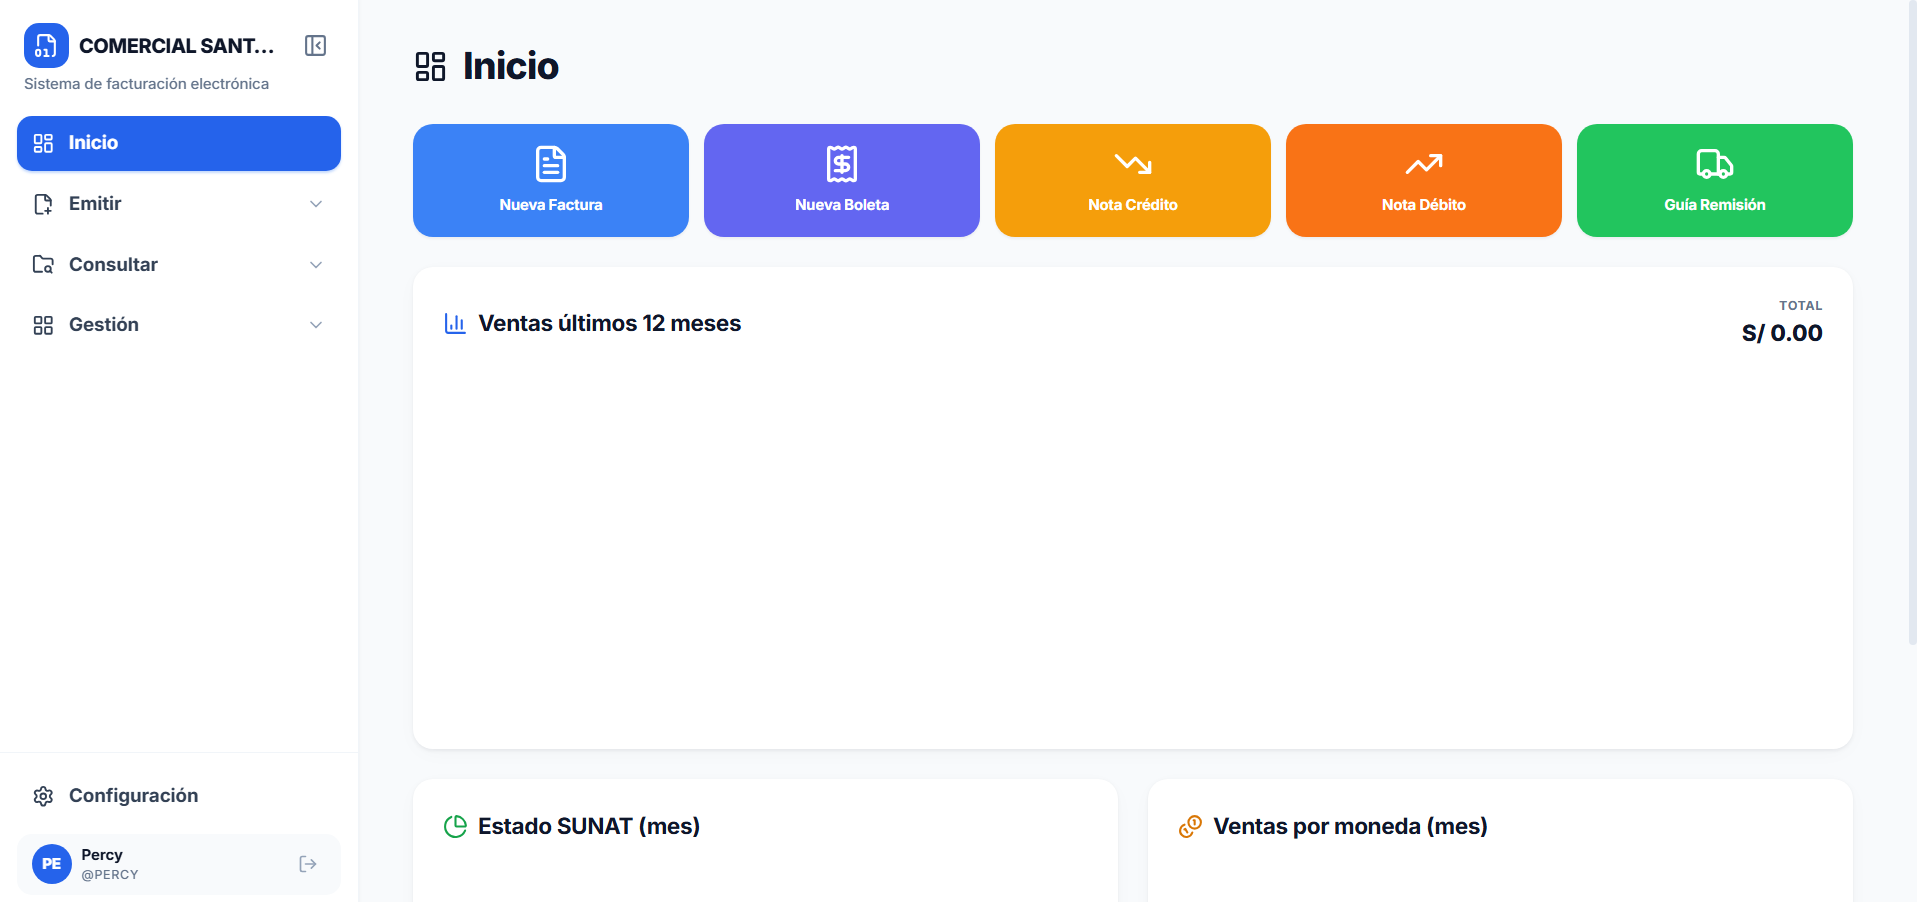Click the Nueva Factura document icon
The image size is (1917, 902).
(551, 164)
